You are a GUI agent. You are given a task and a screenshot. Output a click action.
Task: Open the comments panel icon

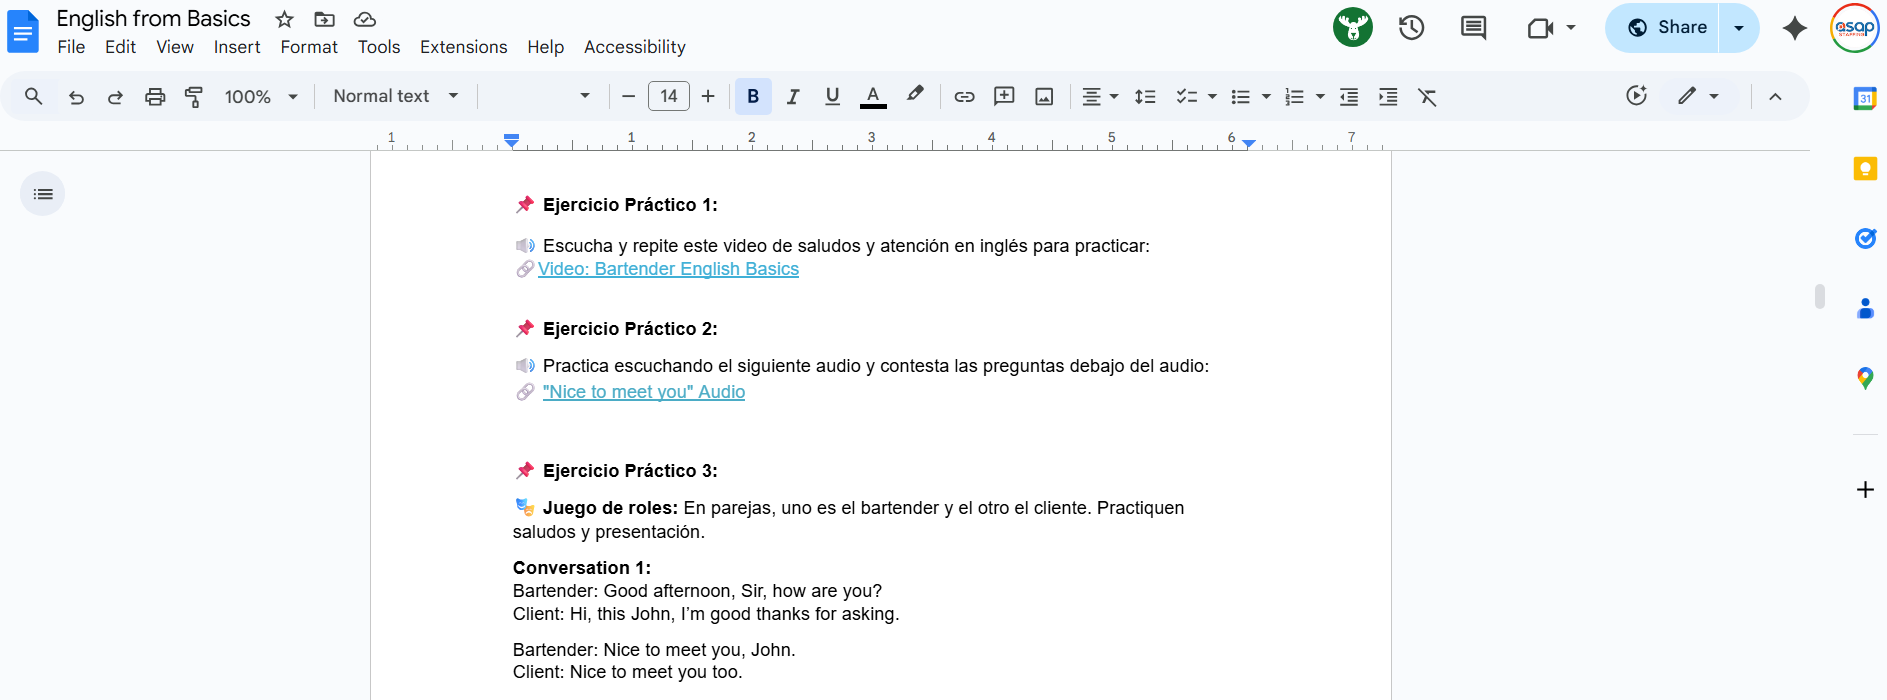click(x=1473, y=28)
